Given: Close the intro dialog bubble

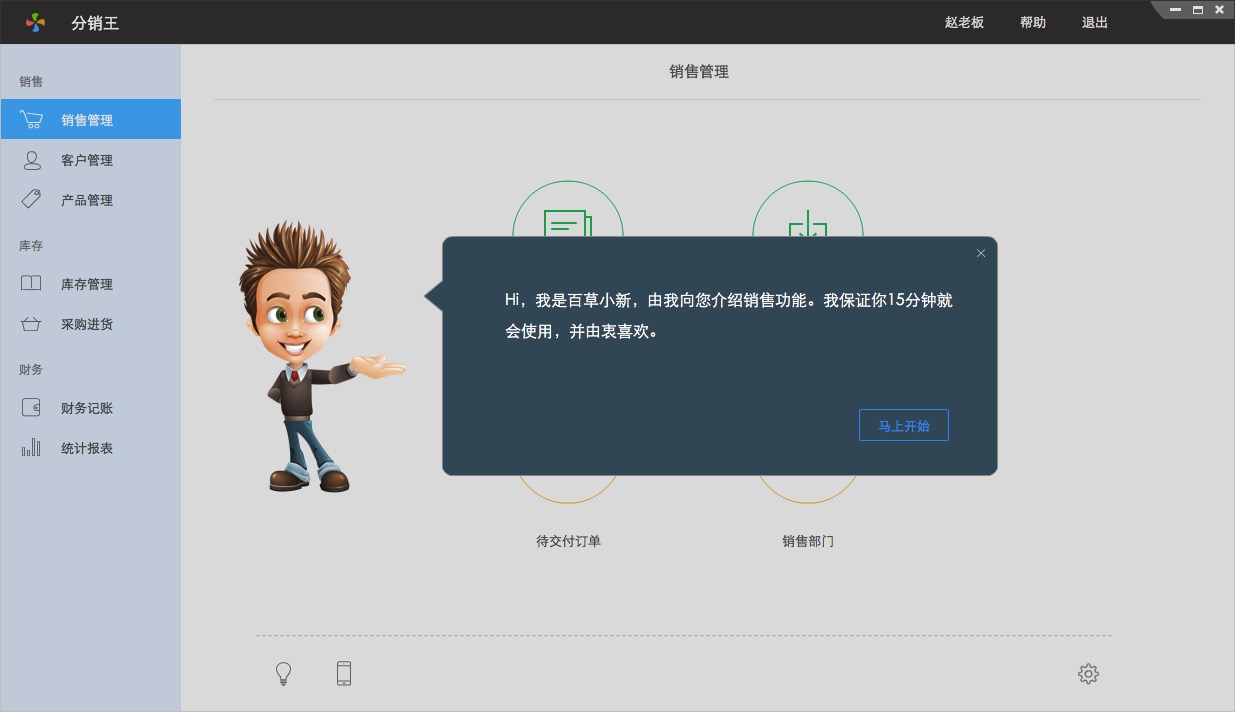Looking at the screenshot, I should click(981, 253).
